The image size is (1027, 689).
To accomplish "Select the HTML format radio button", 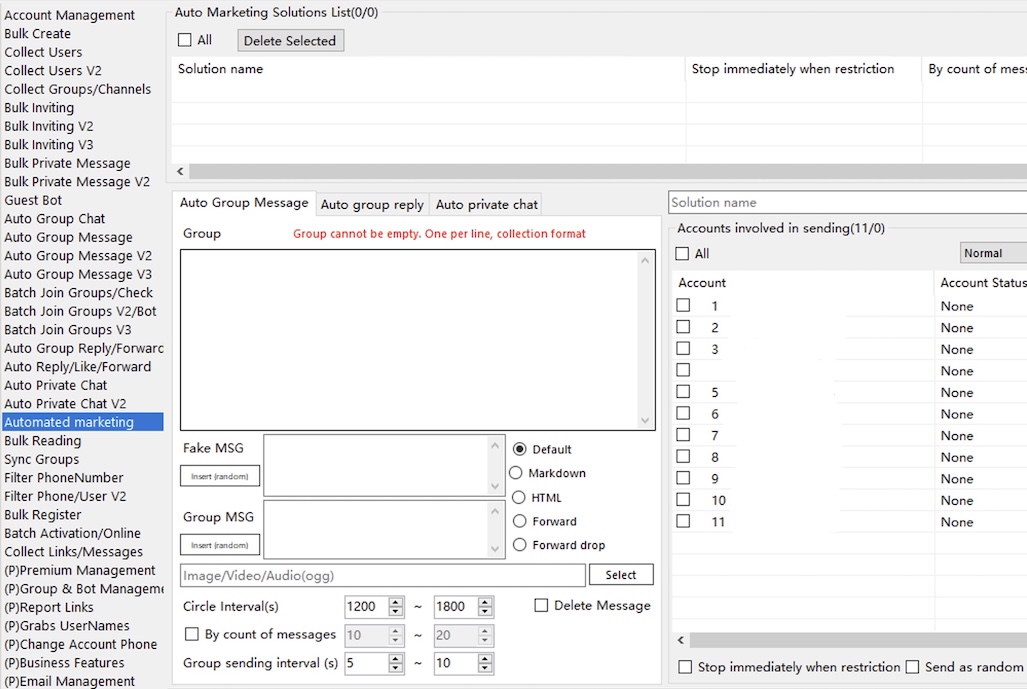I will click(x=519, y=498).
